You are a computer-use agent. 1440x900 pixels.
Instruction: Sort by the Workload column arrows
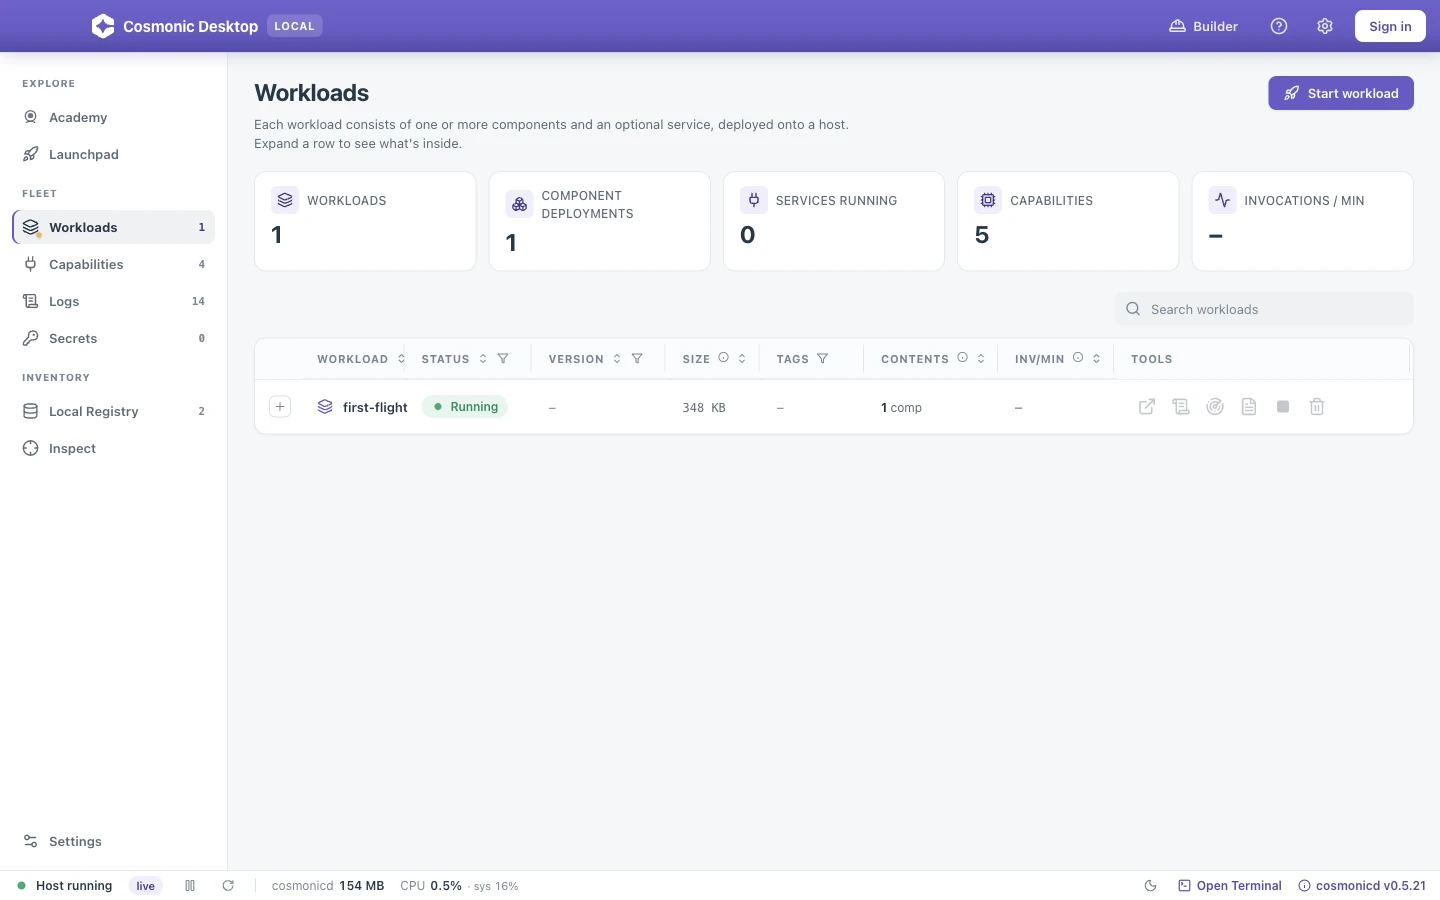coord(401,359)
